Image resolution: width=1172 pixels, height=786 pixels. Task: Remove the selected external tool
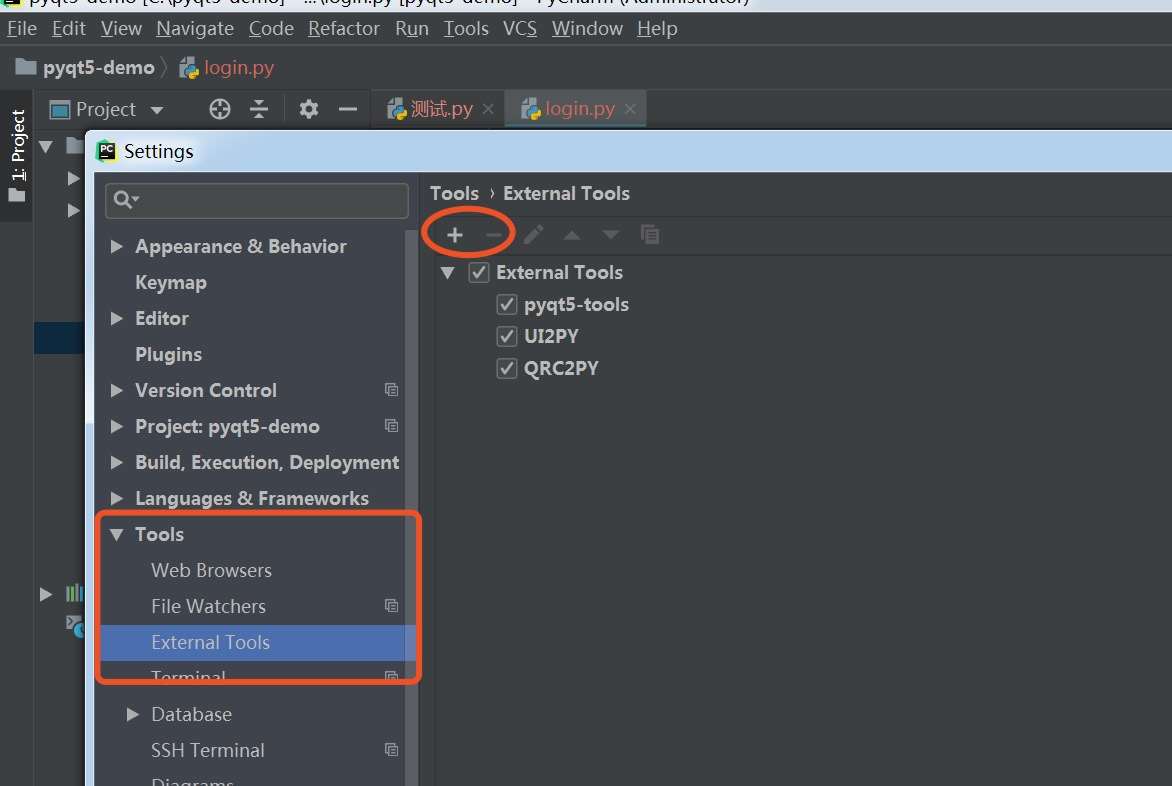tap(493, 234)
